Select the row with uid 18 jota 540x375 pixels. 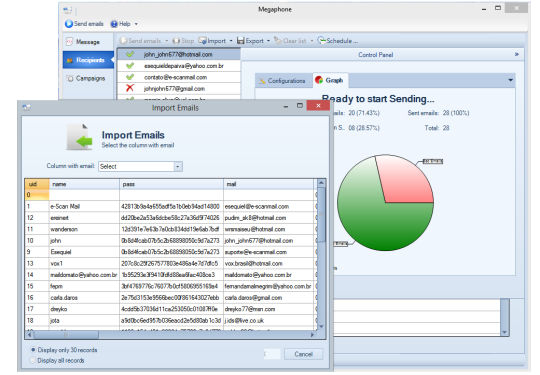tap(171, 320)
